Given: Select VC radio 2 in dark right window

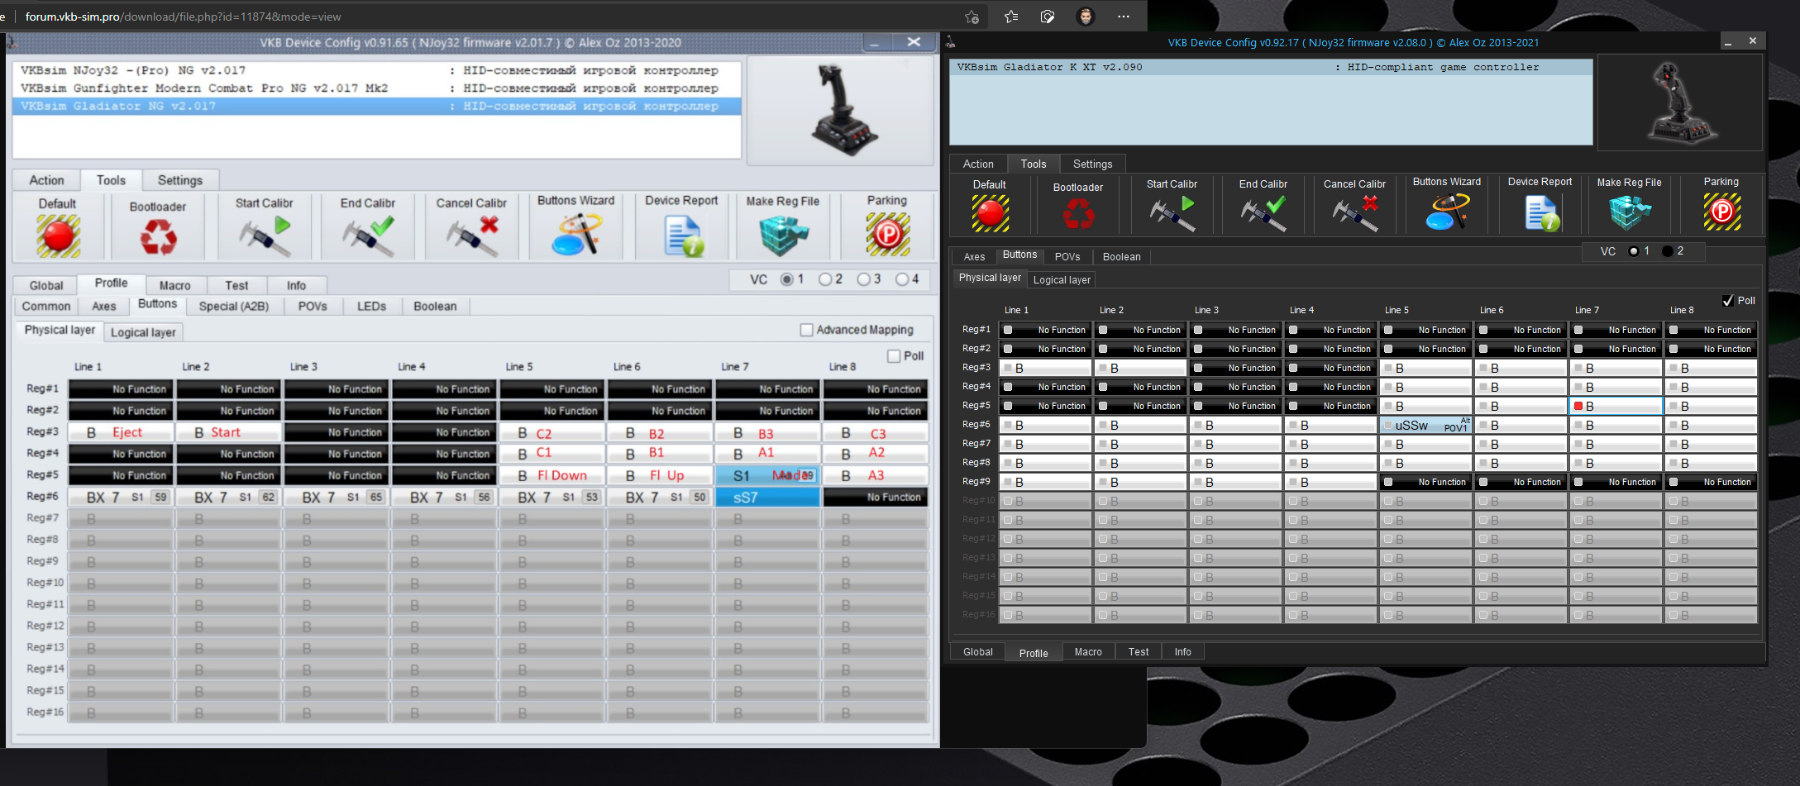Looking at the screenshot, I should [1667, 251].
